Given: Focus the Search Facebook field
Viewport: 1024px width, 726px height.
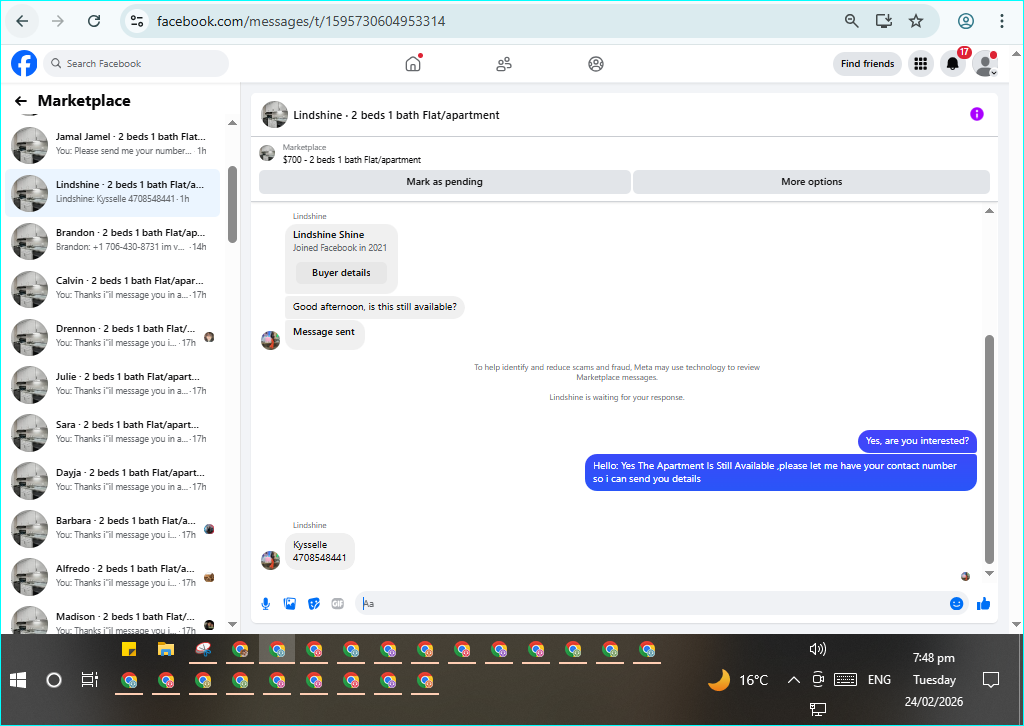Looking at the screenshot, I should 136,63.
